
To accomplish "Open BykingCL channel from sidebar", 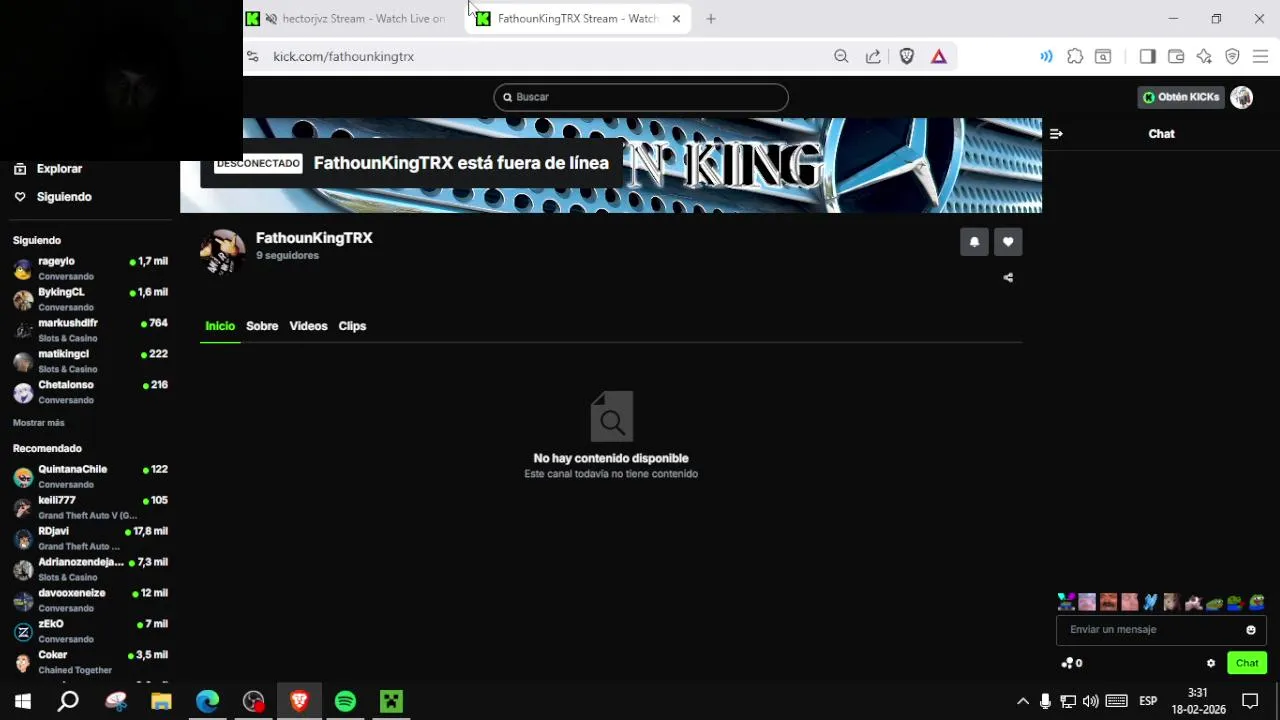I will click(x=90, y=299).
